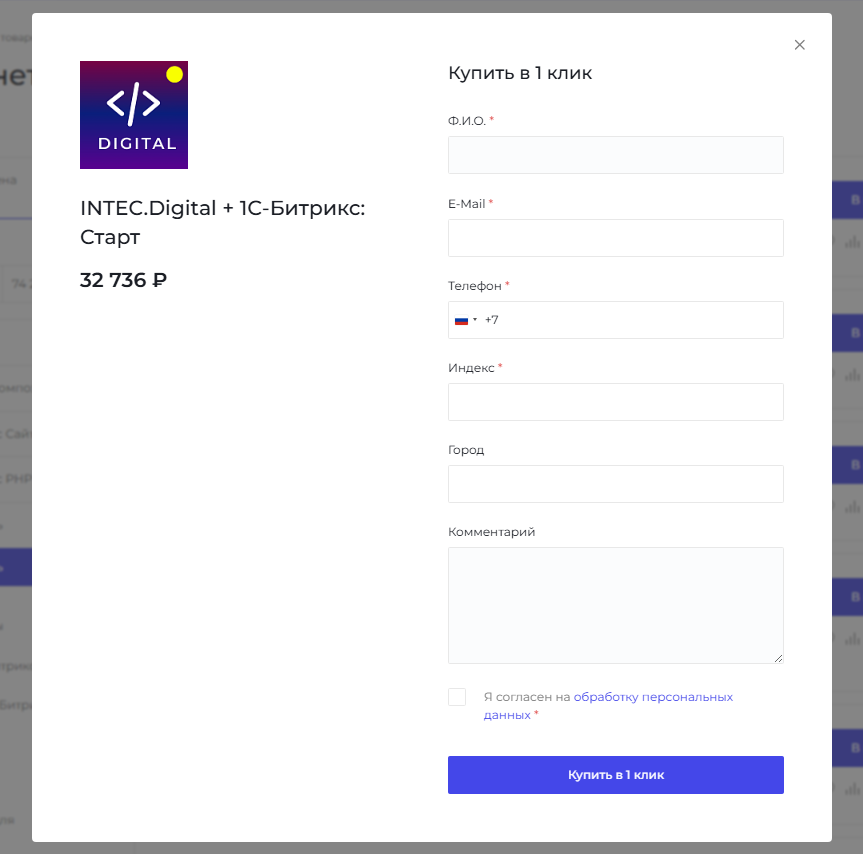Click the 32 736 ₽ price
Screen dimensions: 863x854
click(x=123, y=280)
